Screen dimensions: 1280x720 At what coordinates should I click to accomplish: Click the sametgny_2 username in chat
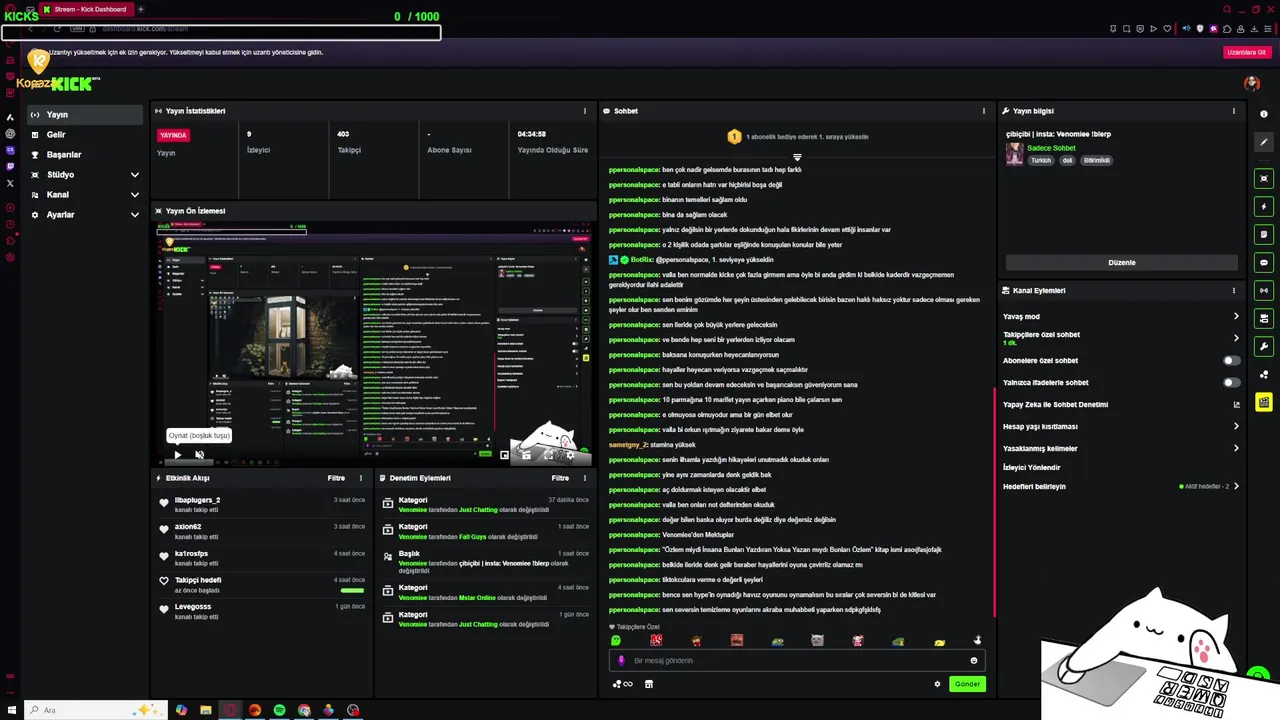click(x=628, y=444)
